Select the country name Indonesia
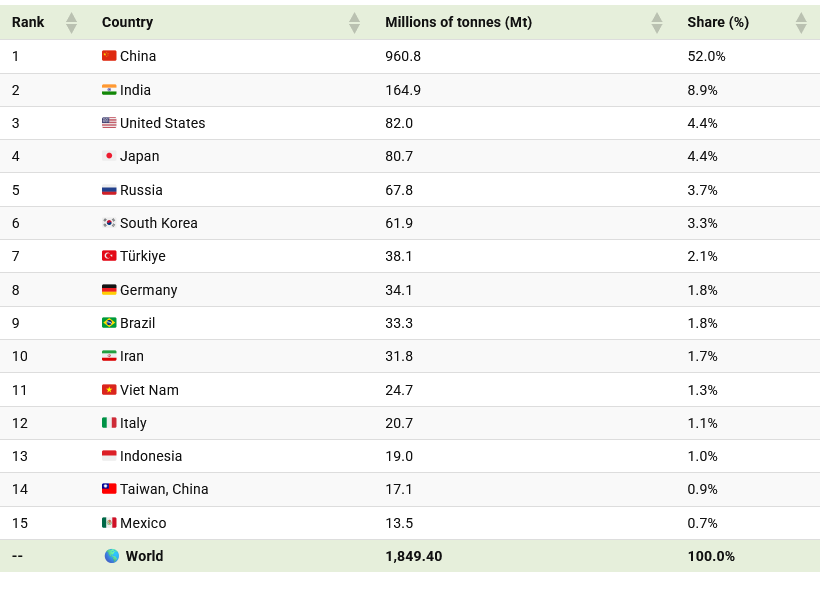Viewport: 820px width, 597px height. point(151,455)
